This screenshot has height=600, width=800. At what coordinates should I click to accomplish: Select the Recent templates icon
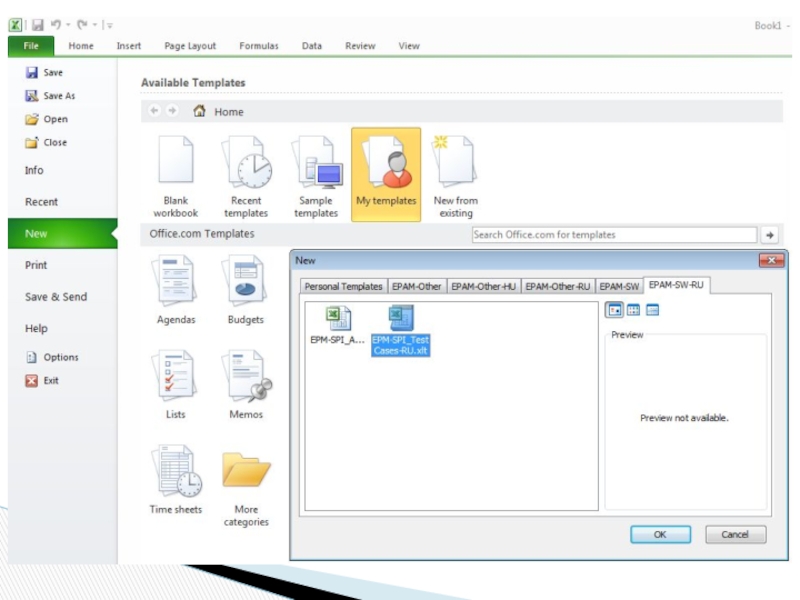pos(246,175)
